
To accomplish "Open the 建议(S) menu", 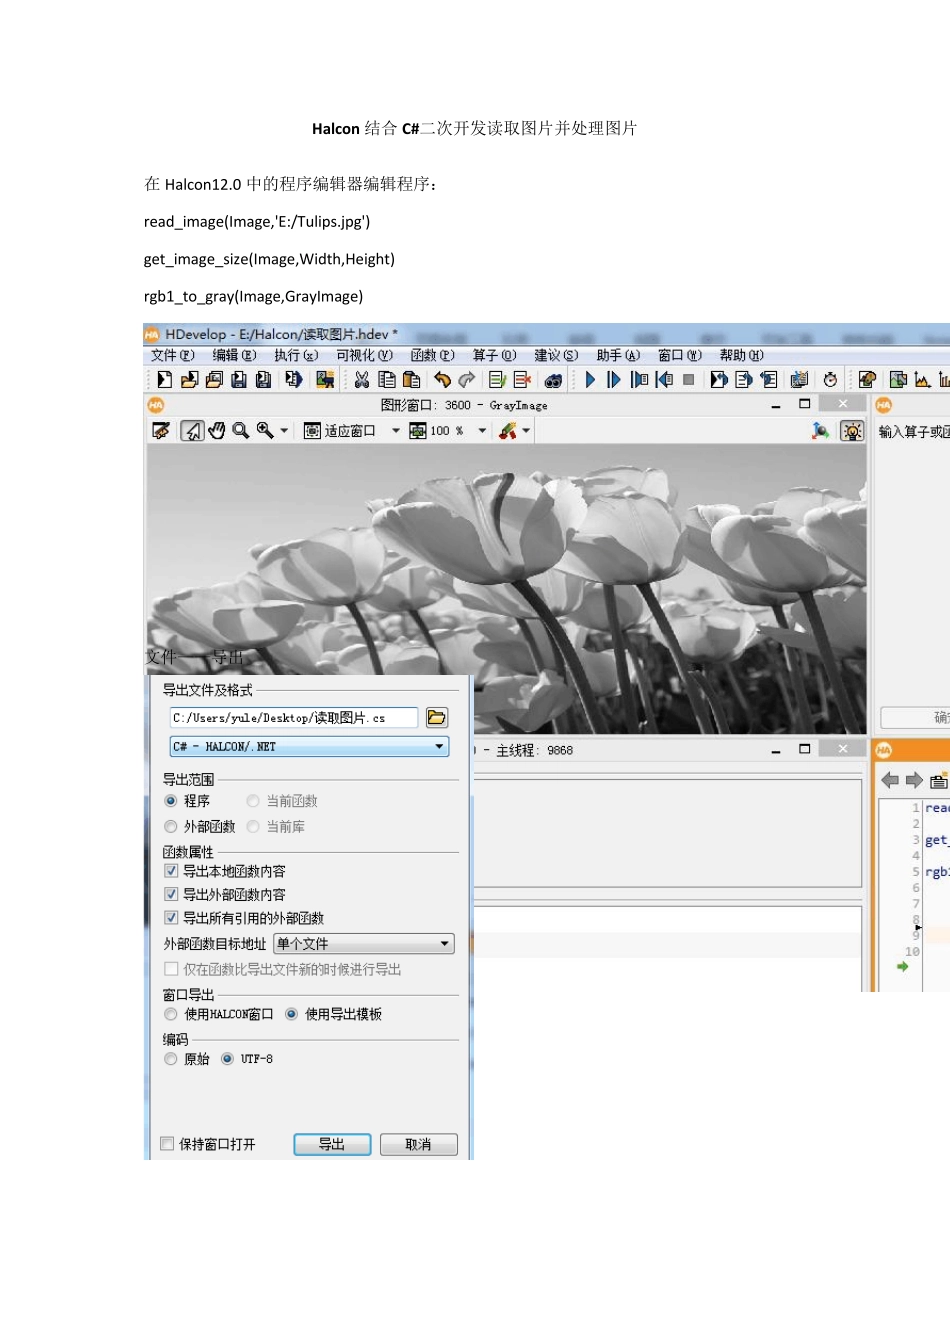I will (x=556, y=355).
